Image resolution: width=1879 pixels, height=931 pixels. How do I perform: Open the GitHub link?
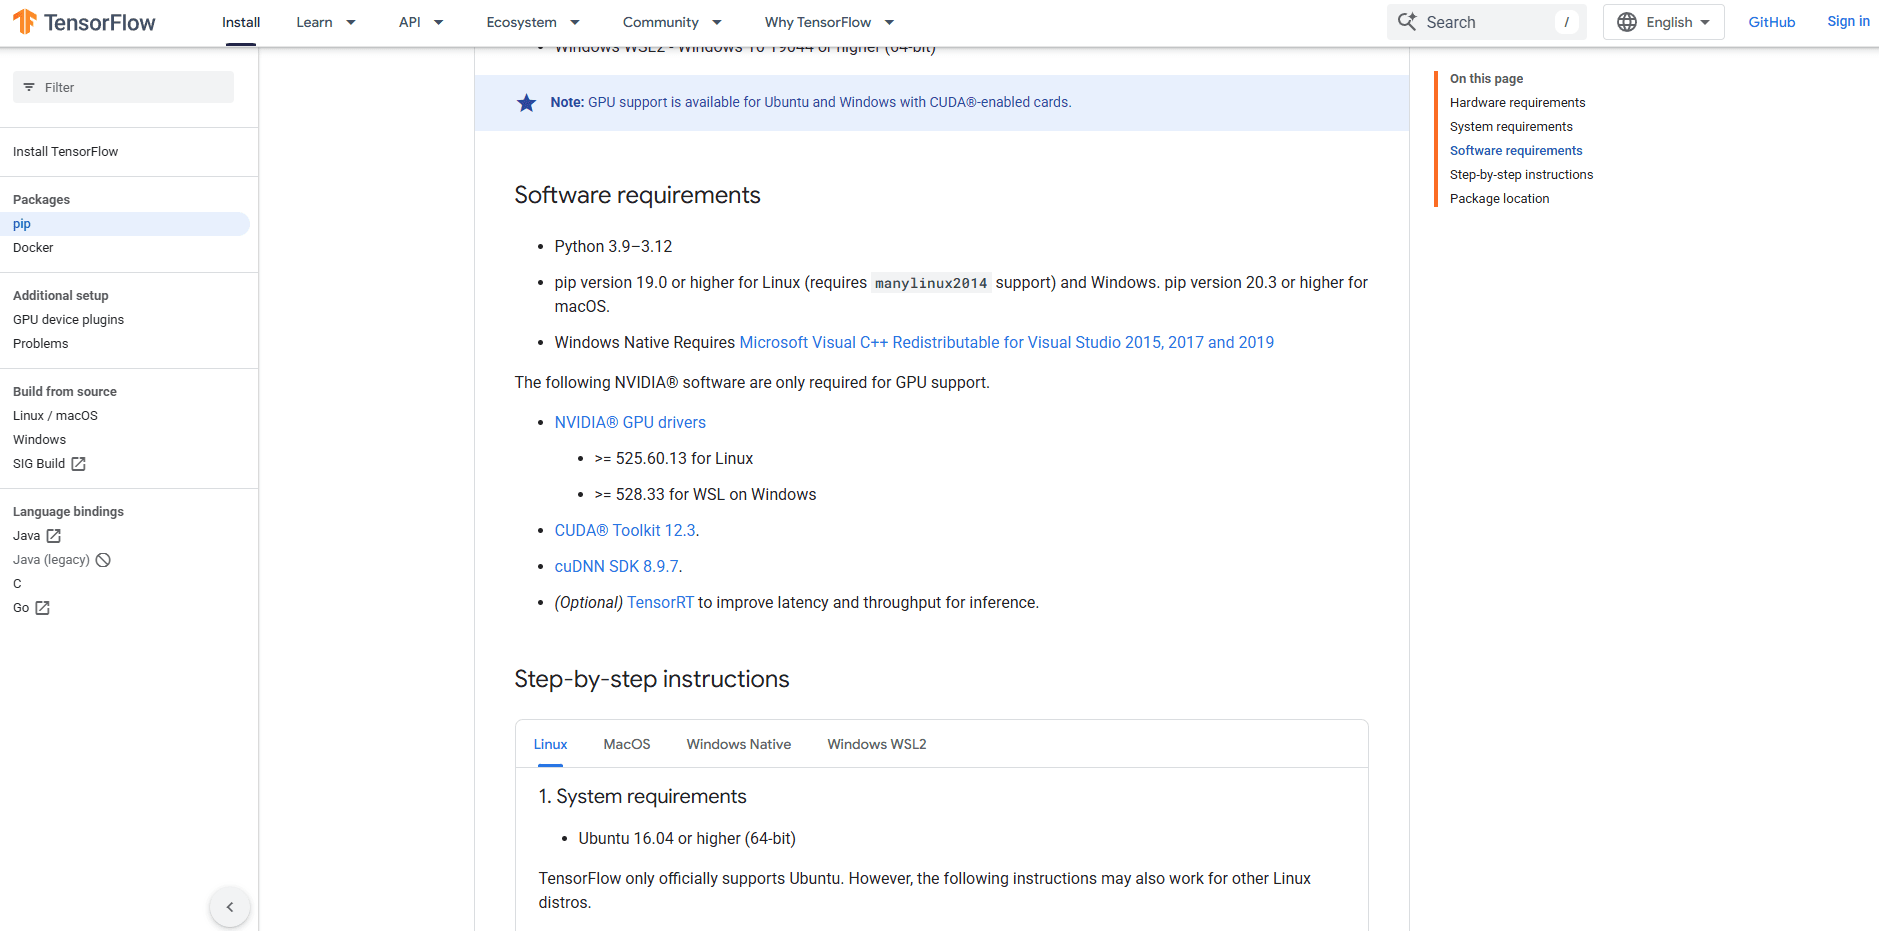click(1772, 22)
